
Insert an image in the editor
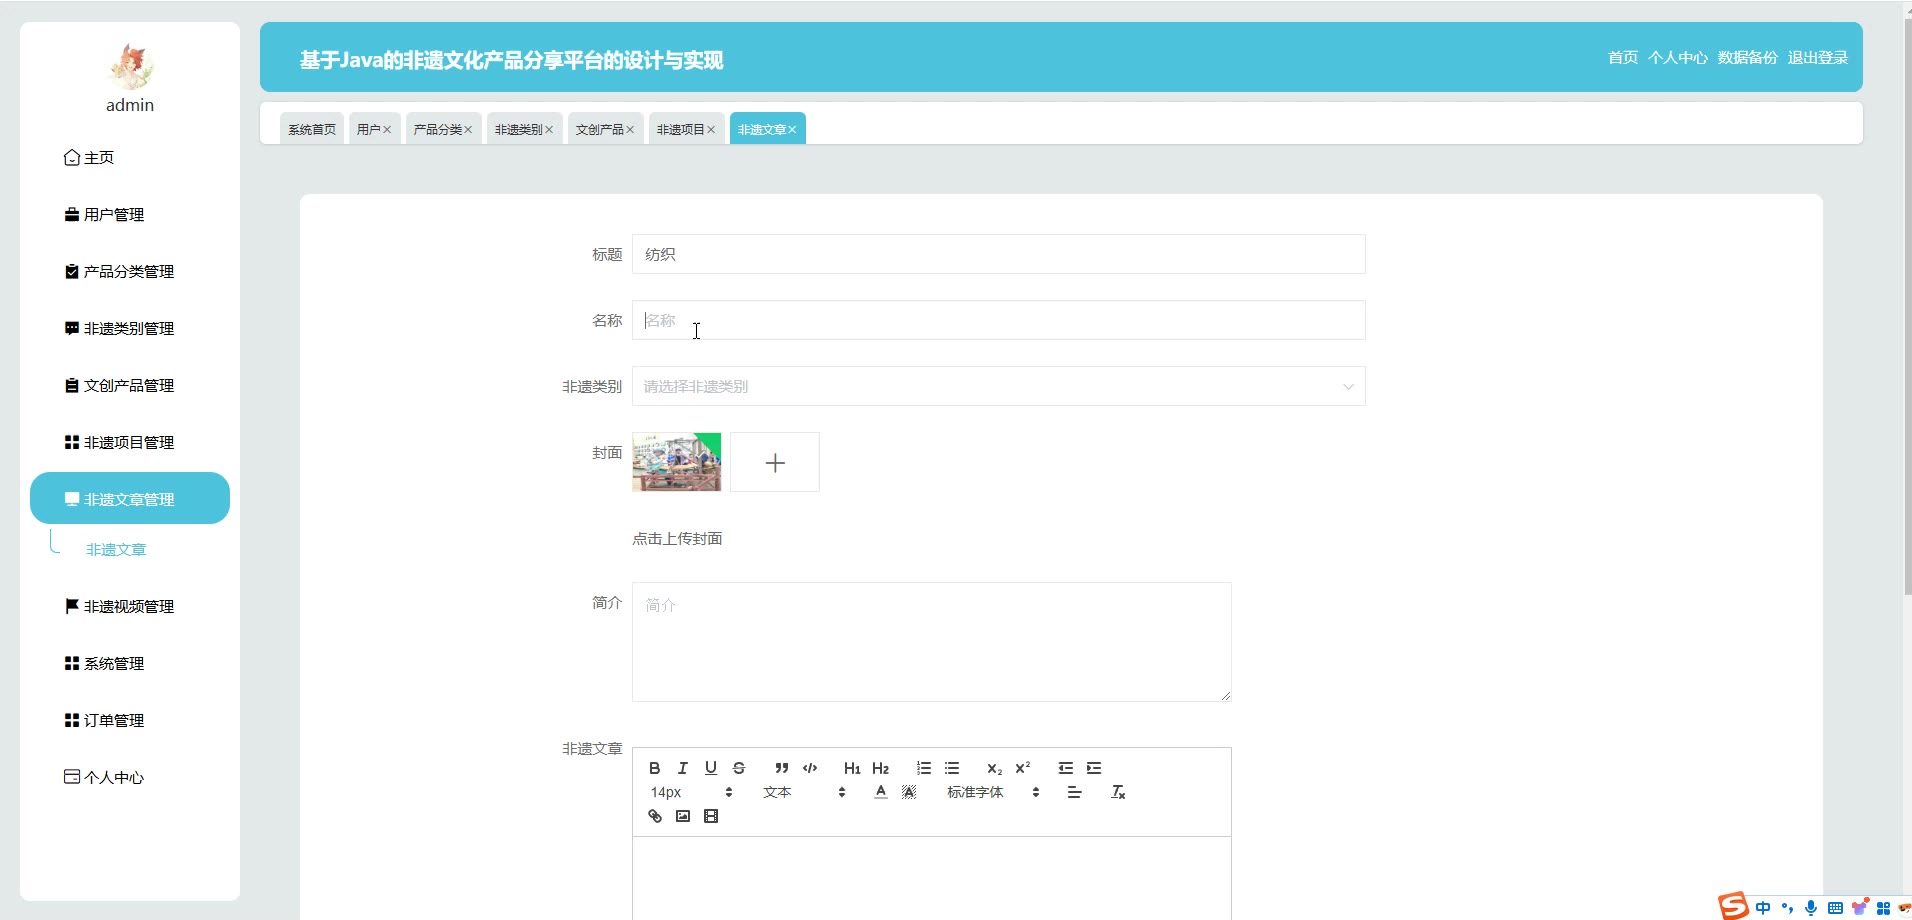point(683,816)
